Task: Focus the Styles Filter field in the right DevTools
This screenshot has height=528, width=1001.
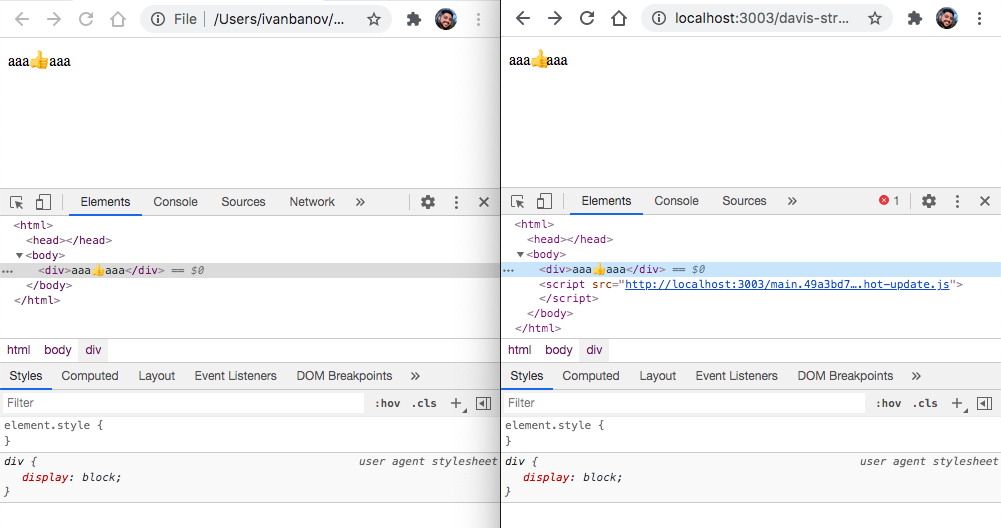Action: click(685, 403)
